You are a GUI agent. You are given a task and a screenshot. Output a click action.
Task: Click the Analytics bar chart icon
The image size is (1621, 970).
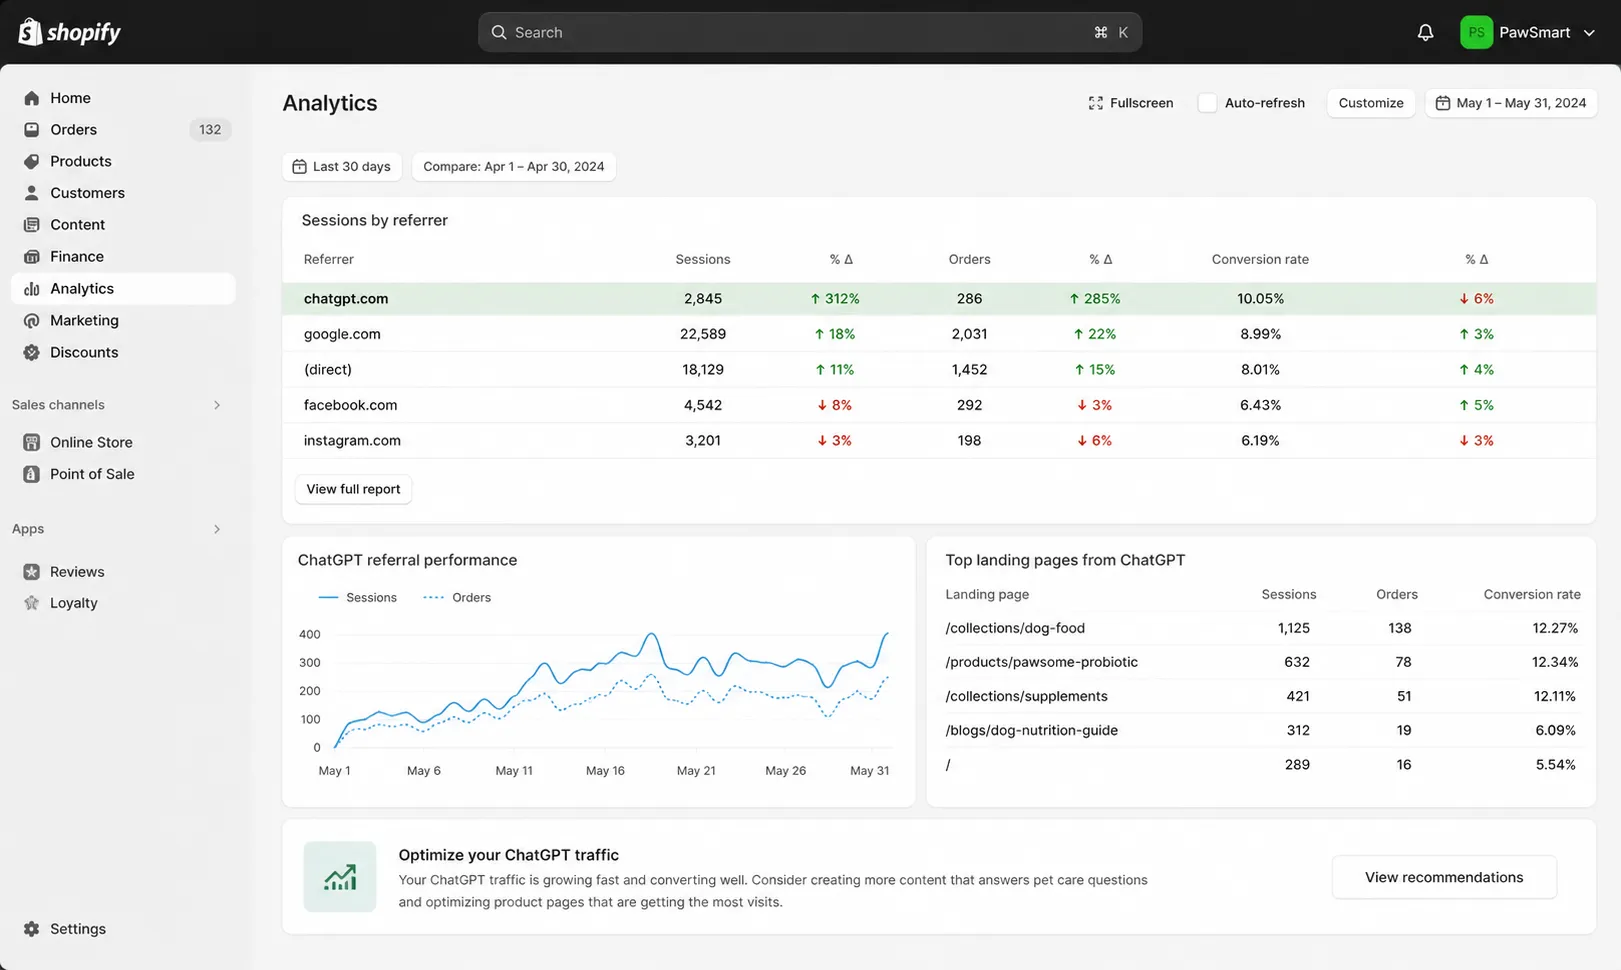click(32, 289)
